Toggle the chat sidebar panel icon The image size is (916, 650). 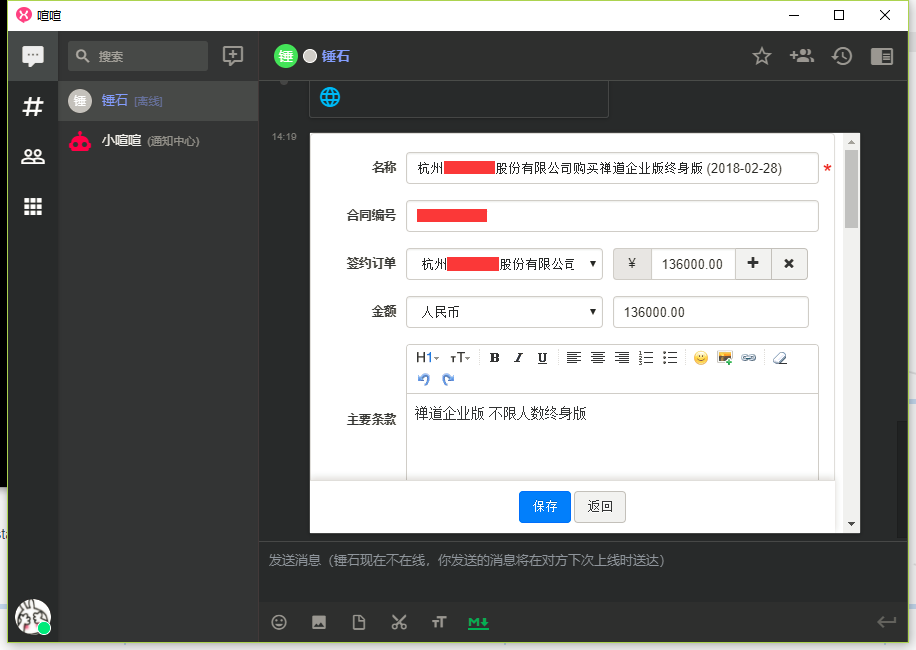pos(882,56)
